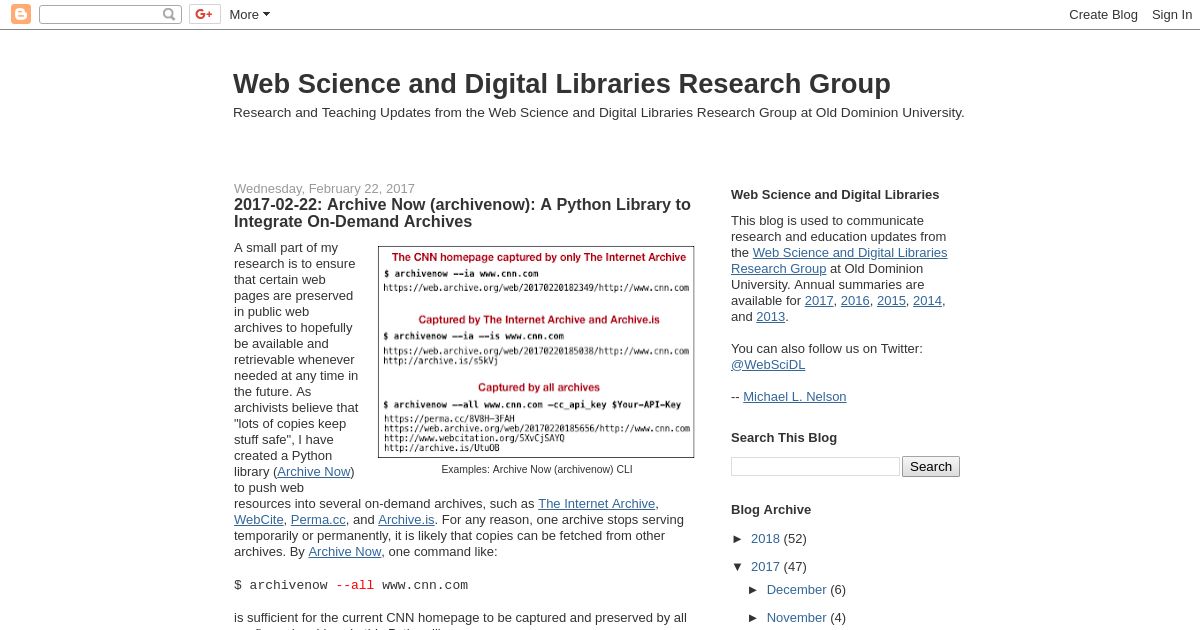Click the orange Blogger logo icon
1200x630 pixels.
(x=21, y=14)
